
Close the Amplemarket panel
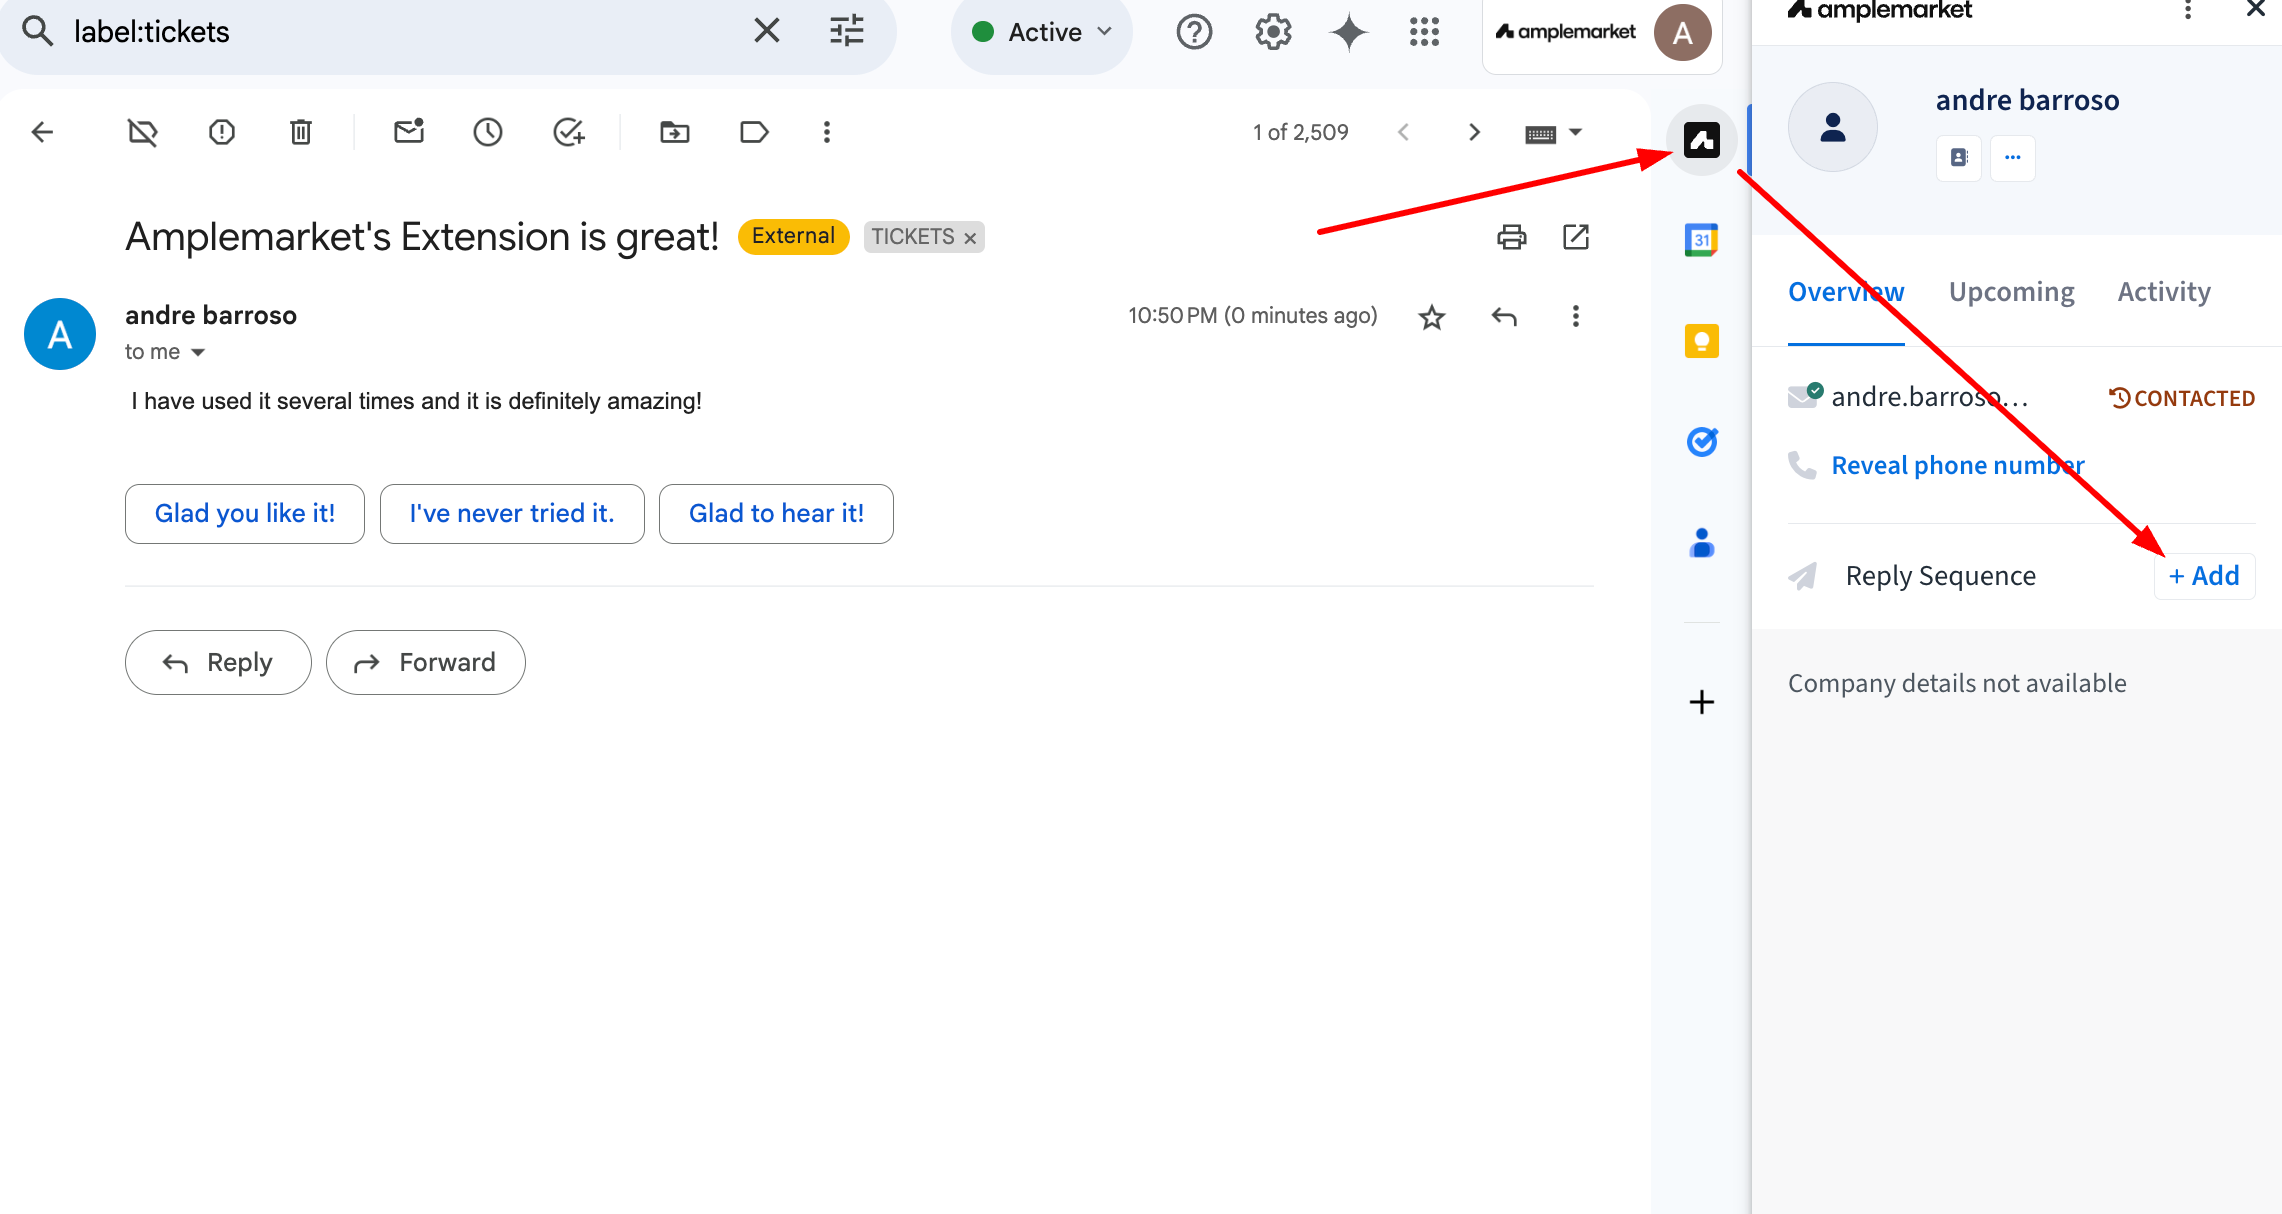coord(2256,9)
